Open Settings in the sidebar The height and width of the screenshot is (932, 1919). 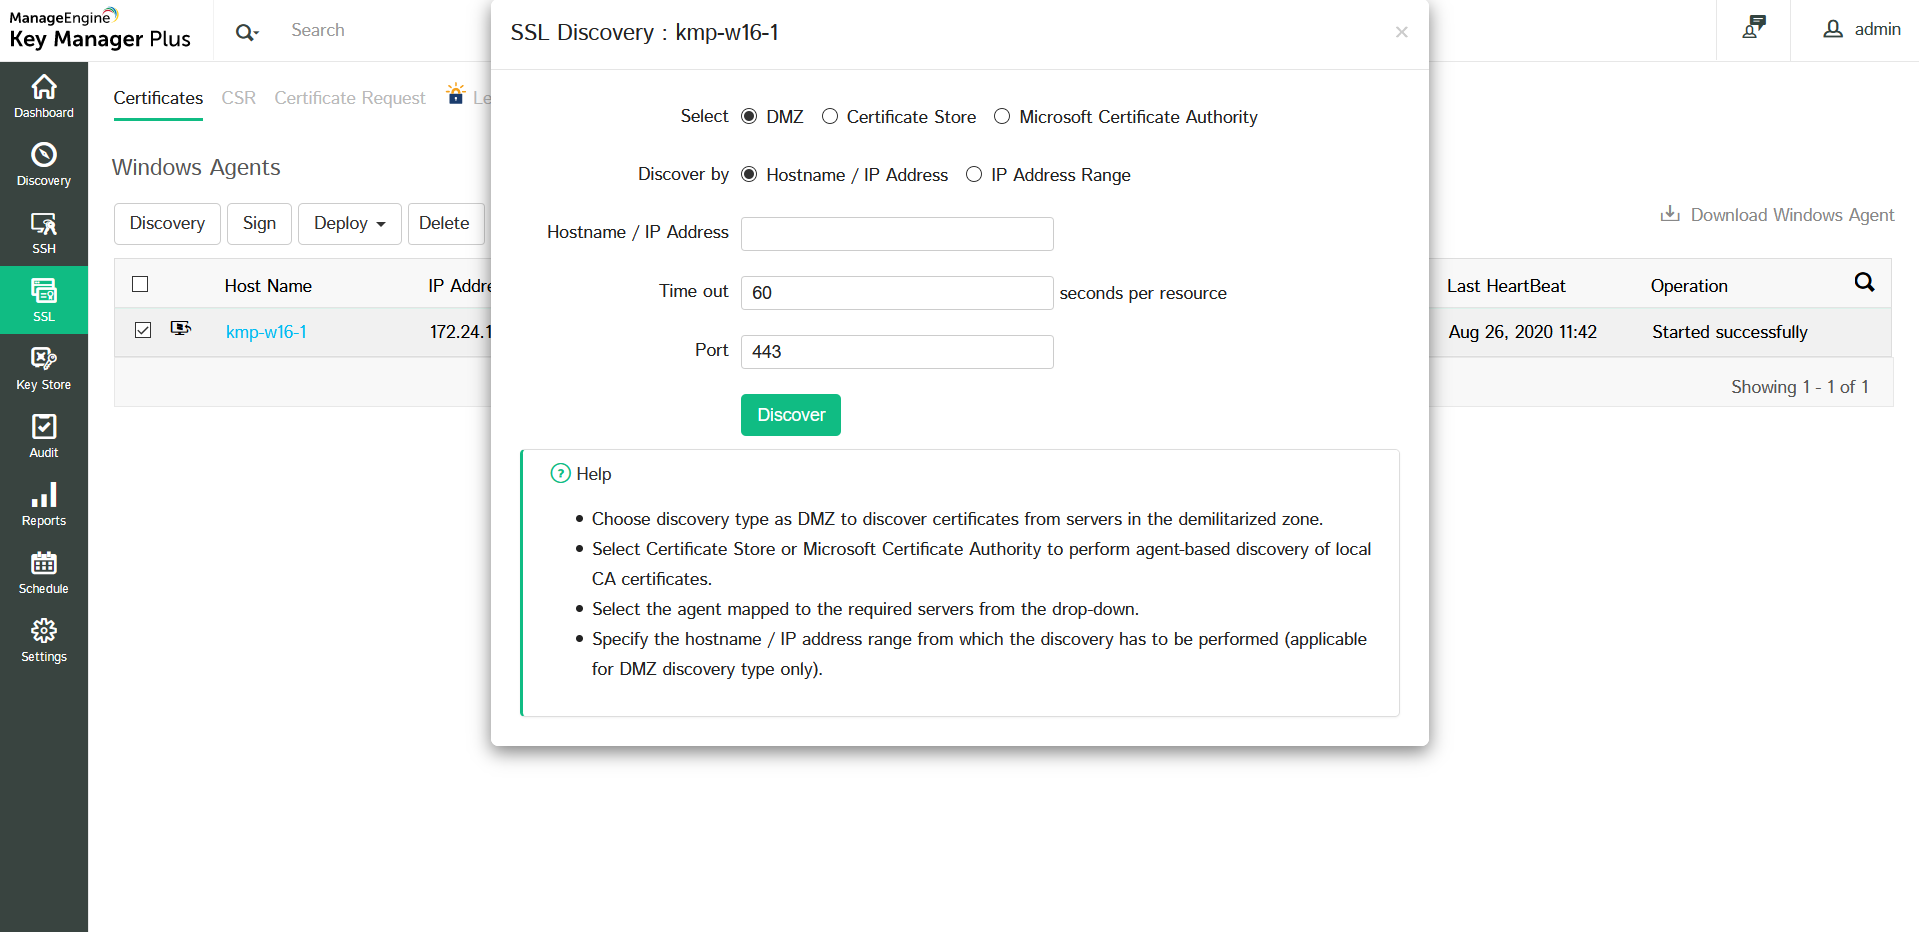(44, 640)
